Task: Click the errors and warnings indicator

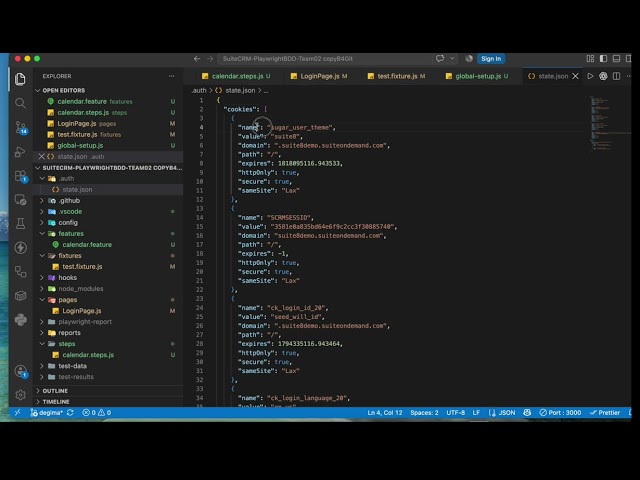Action: pyautogui.click(x=97, y=413)
